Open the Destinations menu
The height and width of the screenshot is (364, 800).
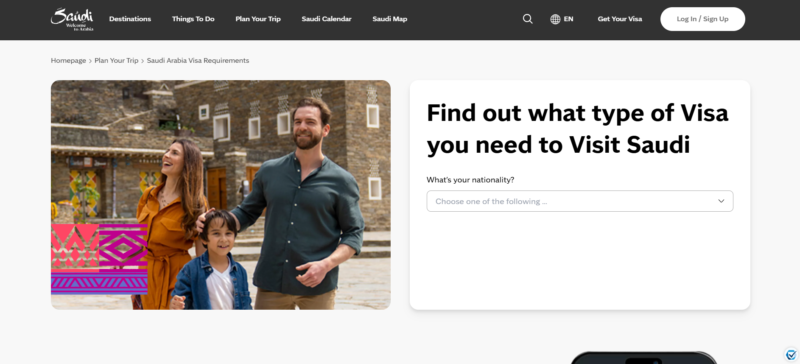point(130,19)
